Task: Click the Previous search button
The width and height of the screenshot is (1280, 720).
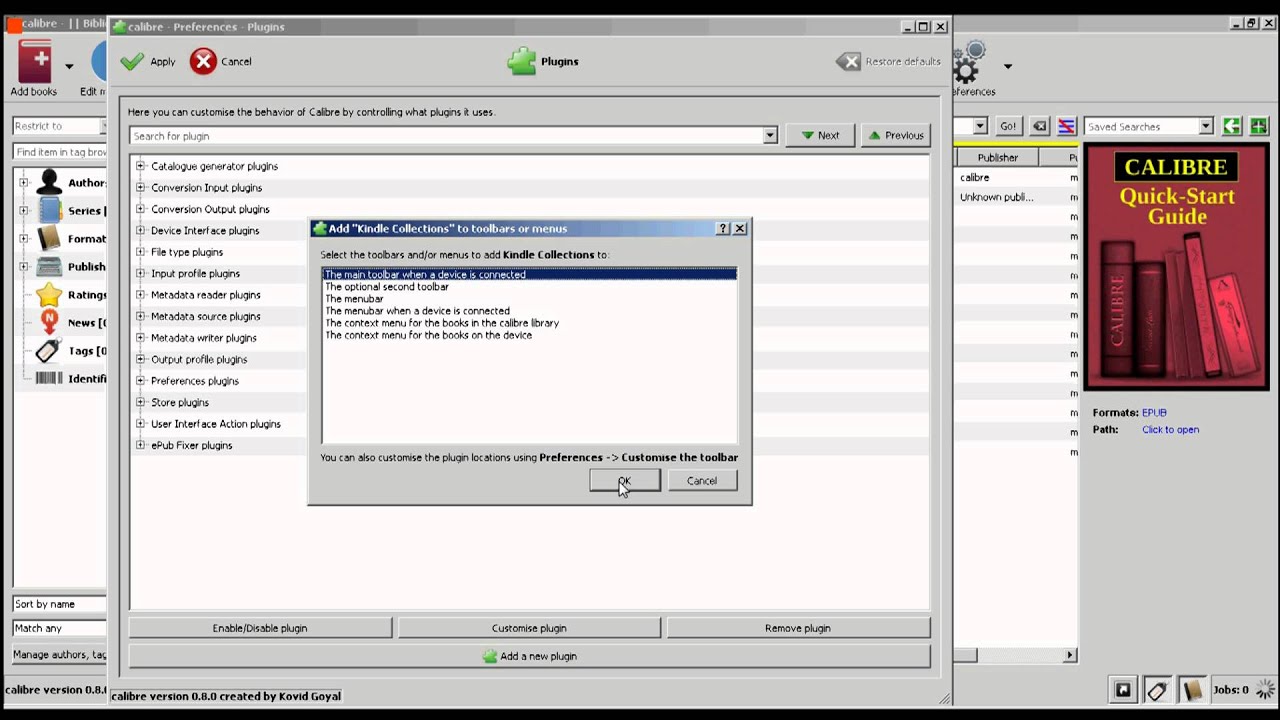Action: tap(895, 135)
